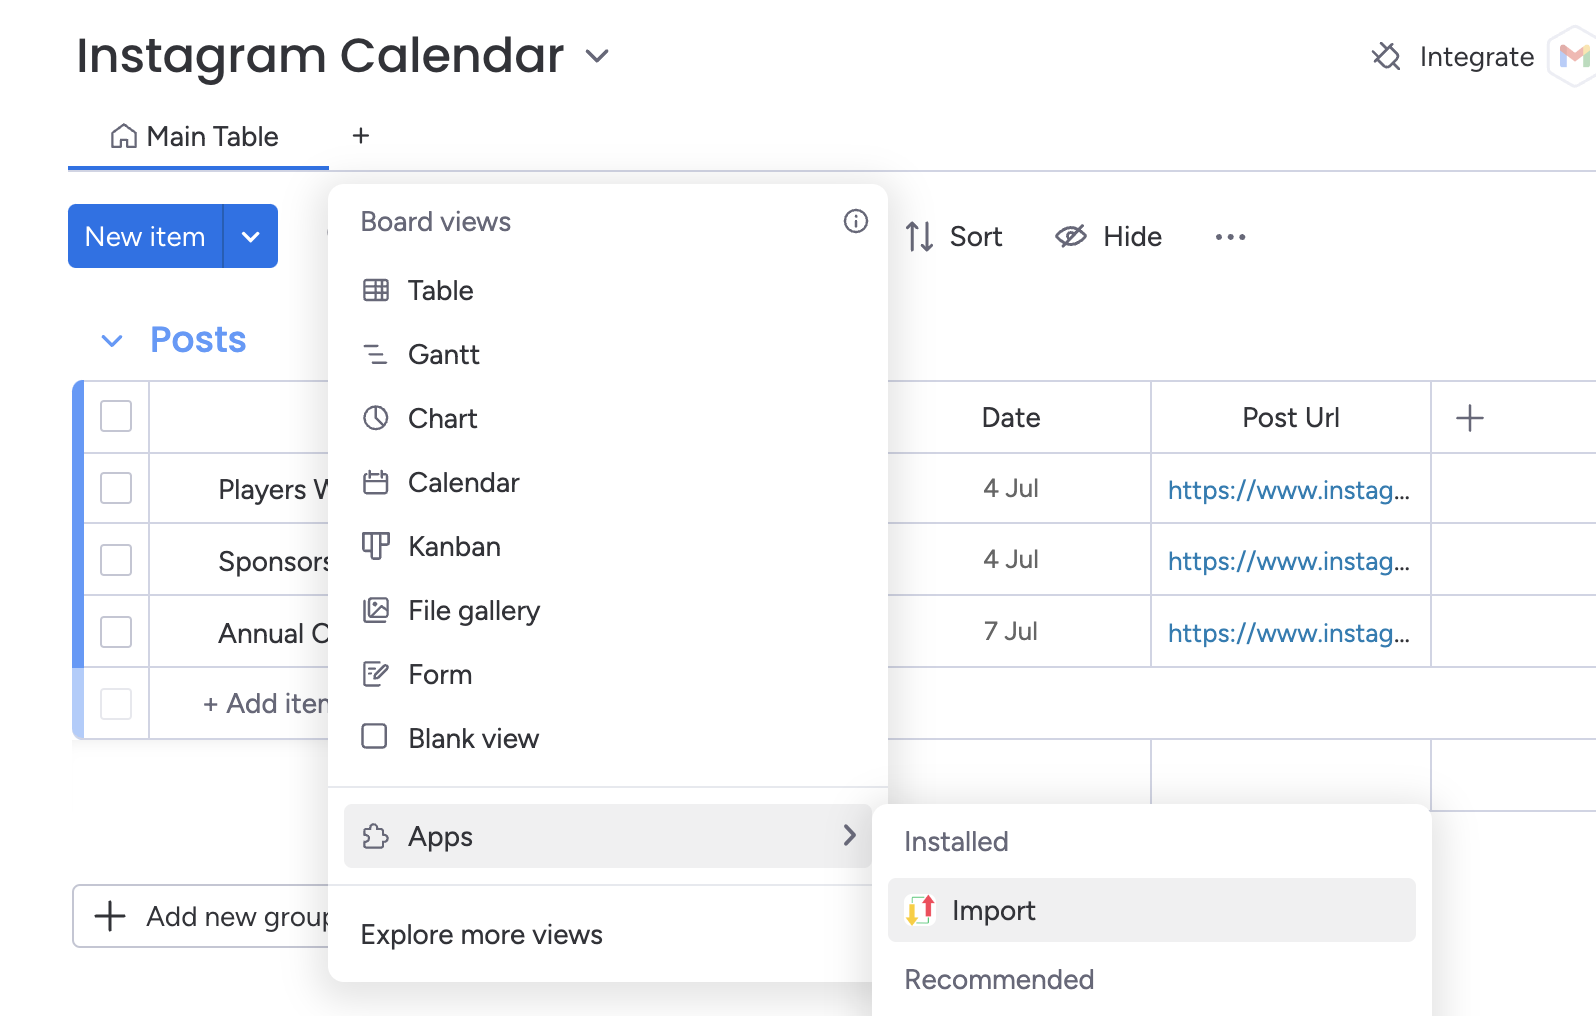Open the three-dot more options menu
The width and height of the screenshot is (1596, 1016).
tap(1230, 237)
